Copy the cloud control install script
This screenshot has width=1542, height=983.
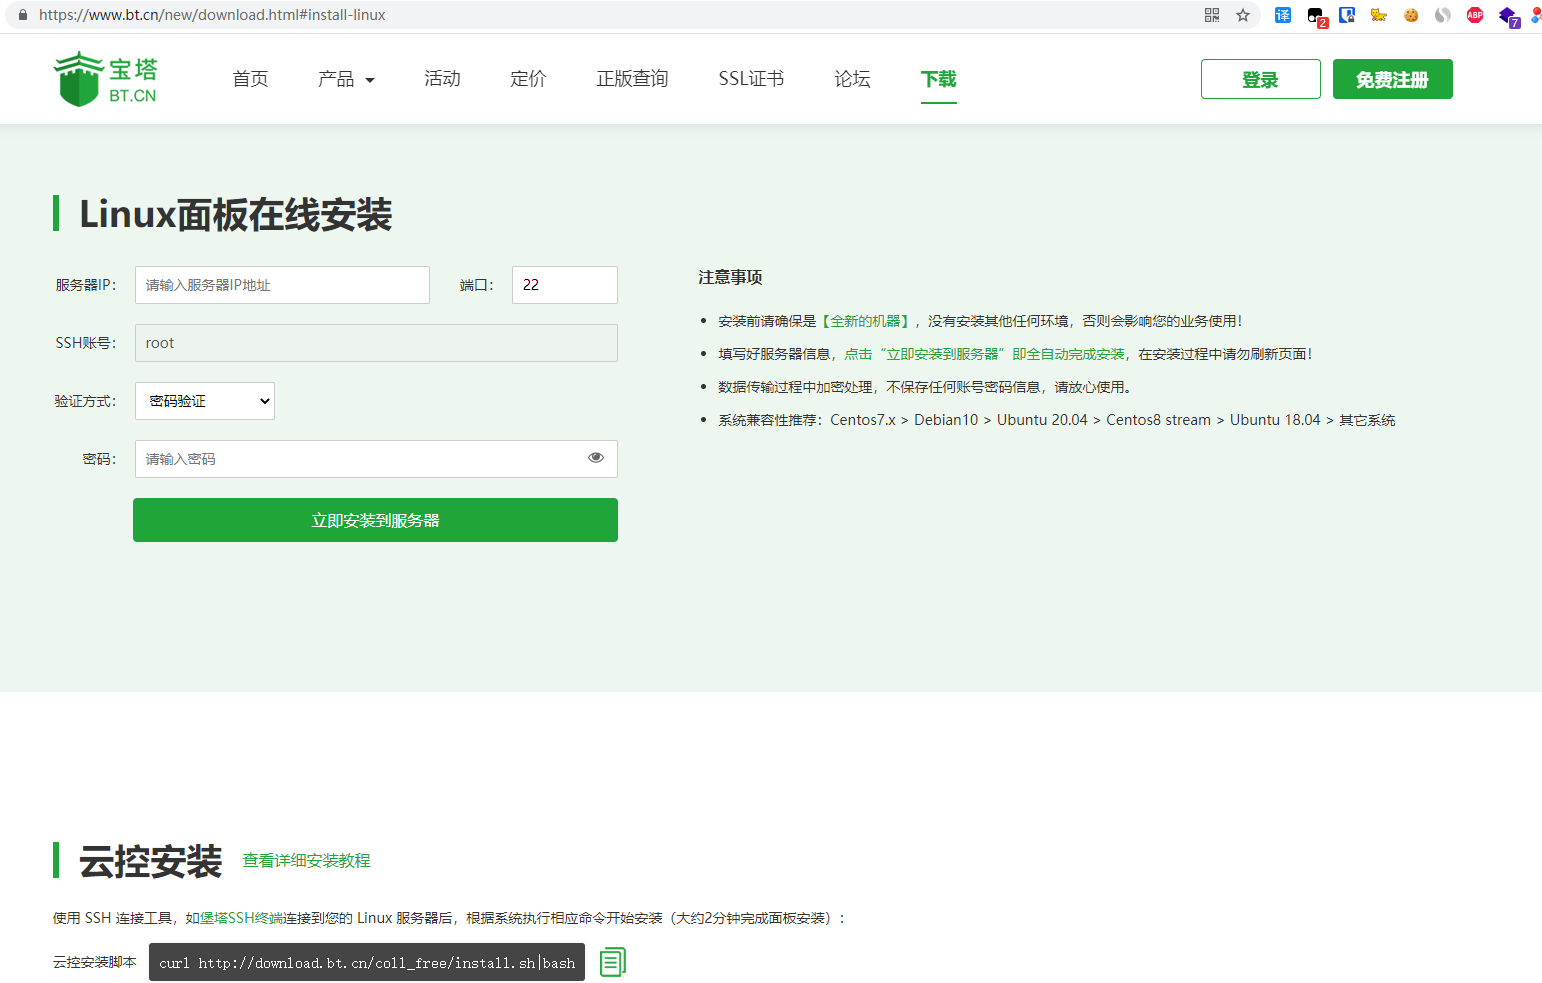(x=612, y=962)
